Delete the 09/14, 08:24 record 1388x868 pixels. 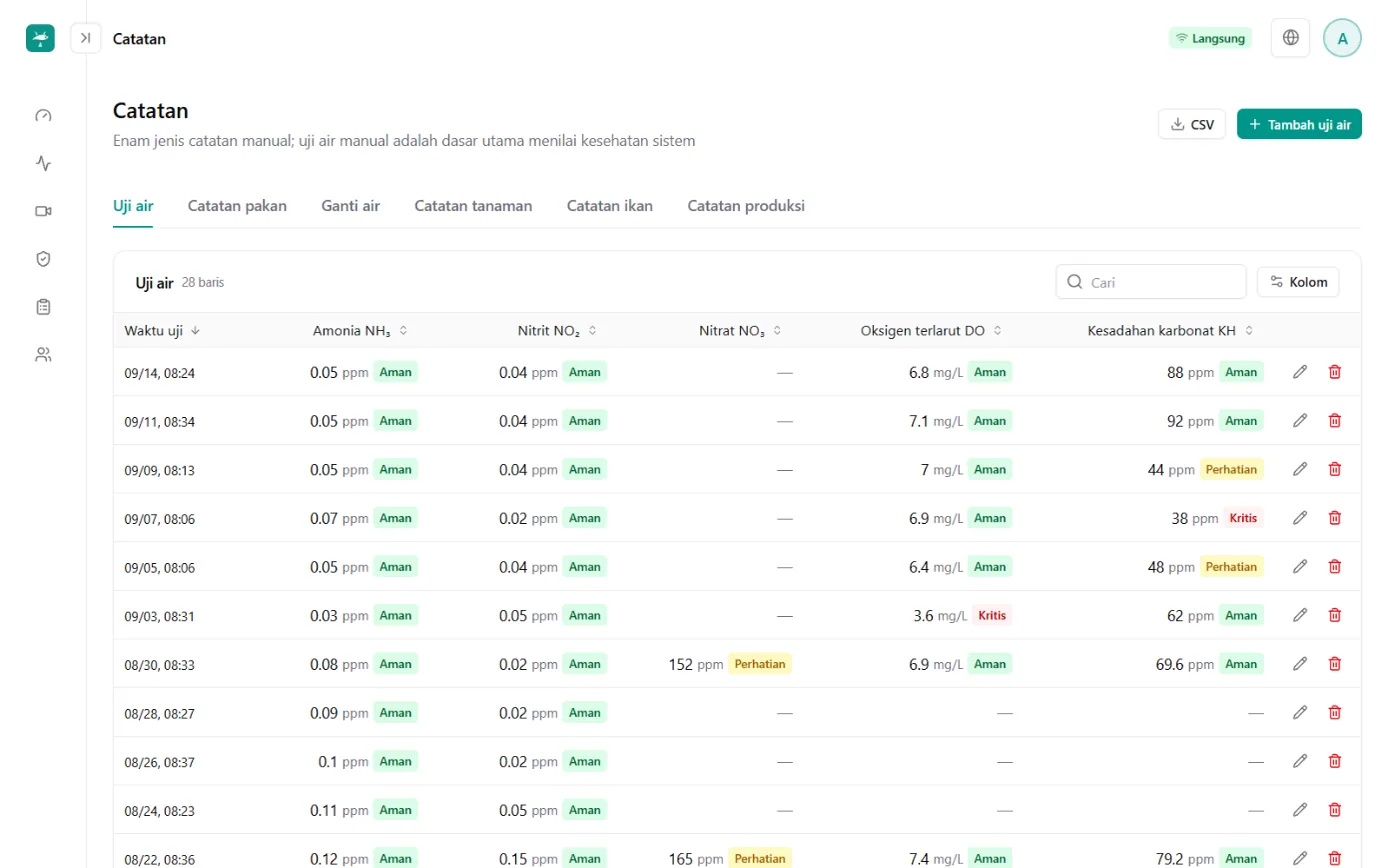tap(1334, 372)
